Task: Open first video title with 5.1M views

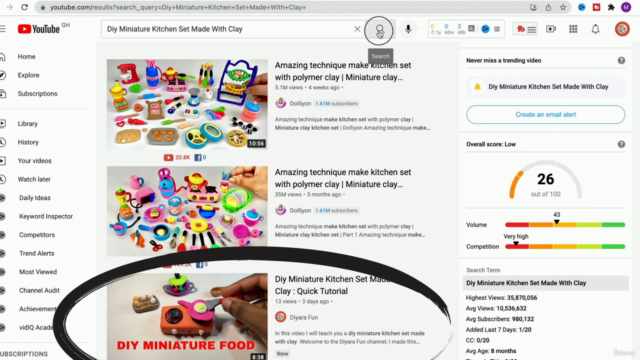Action: coord(342,71)
